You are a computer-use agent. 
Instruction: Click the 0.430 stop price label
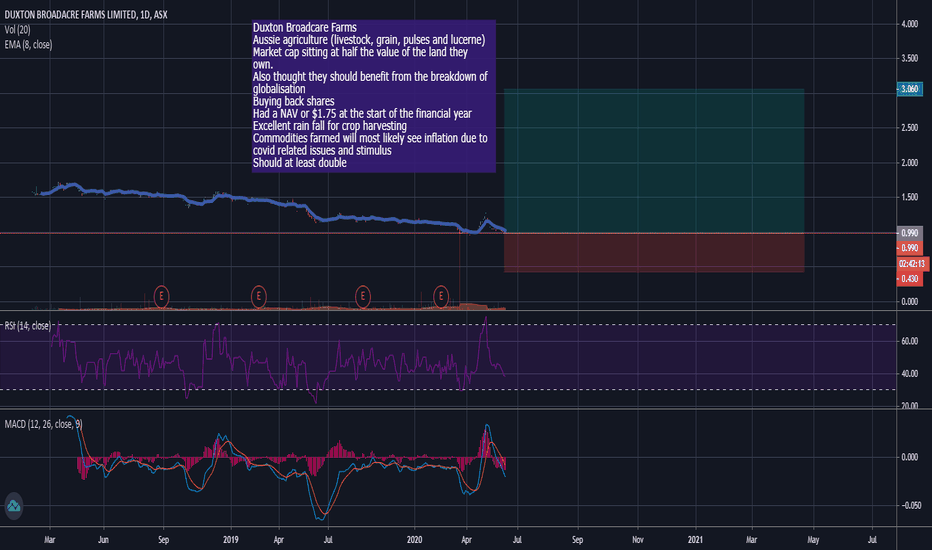point(909,279)
